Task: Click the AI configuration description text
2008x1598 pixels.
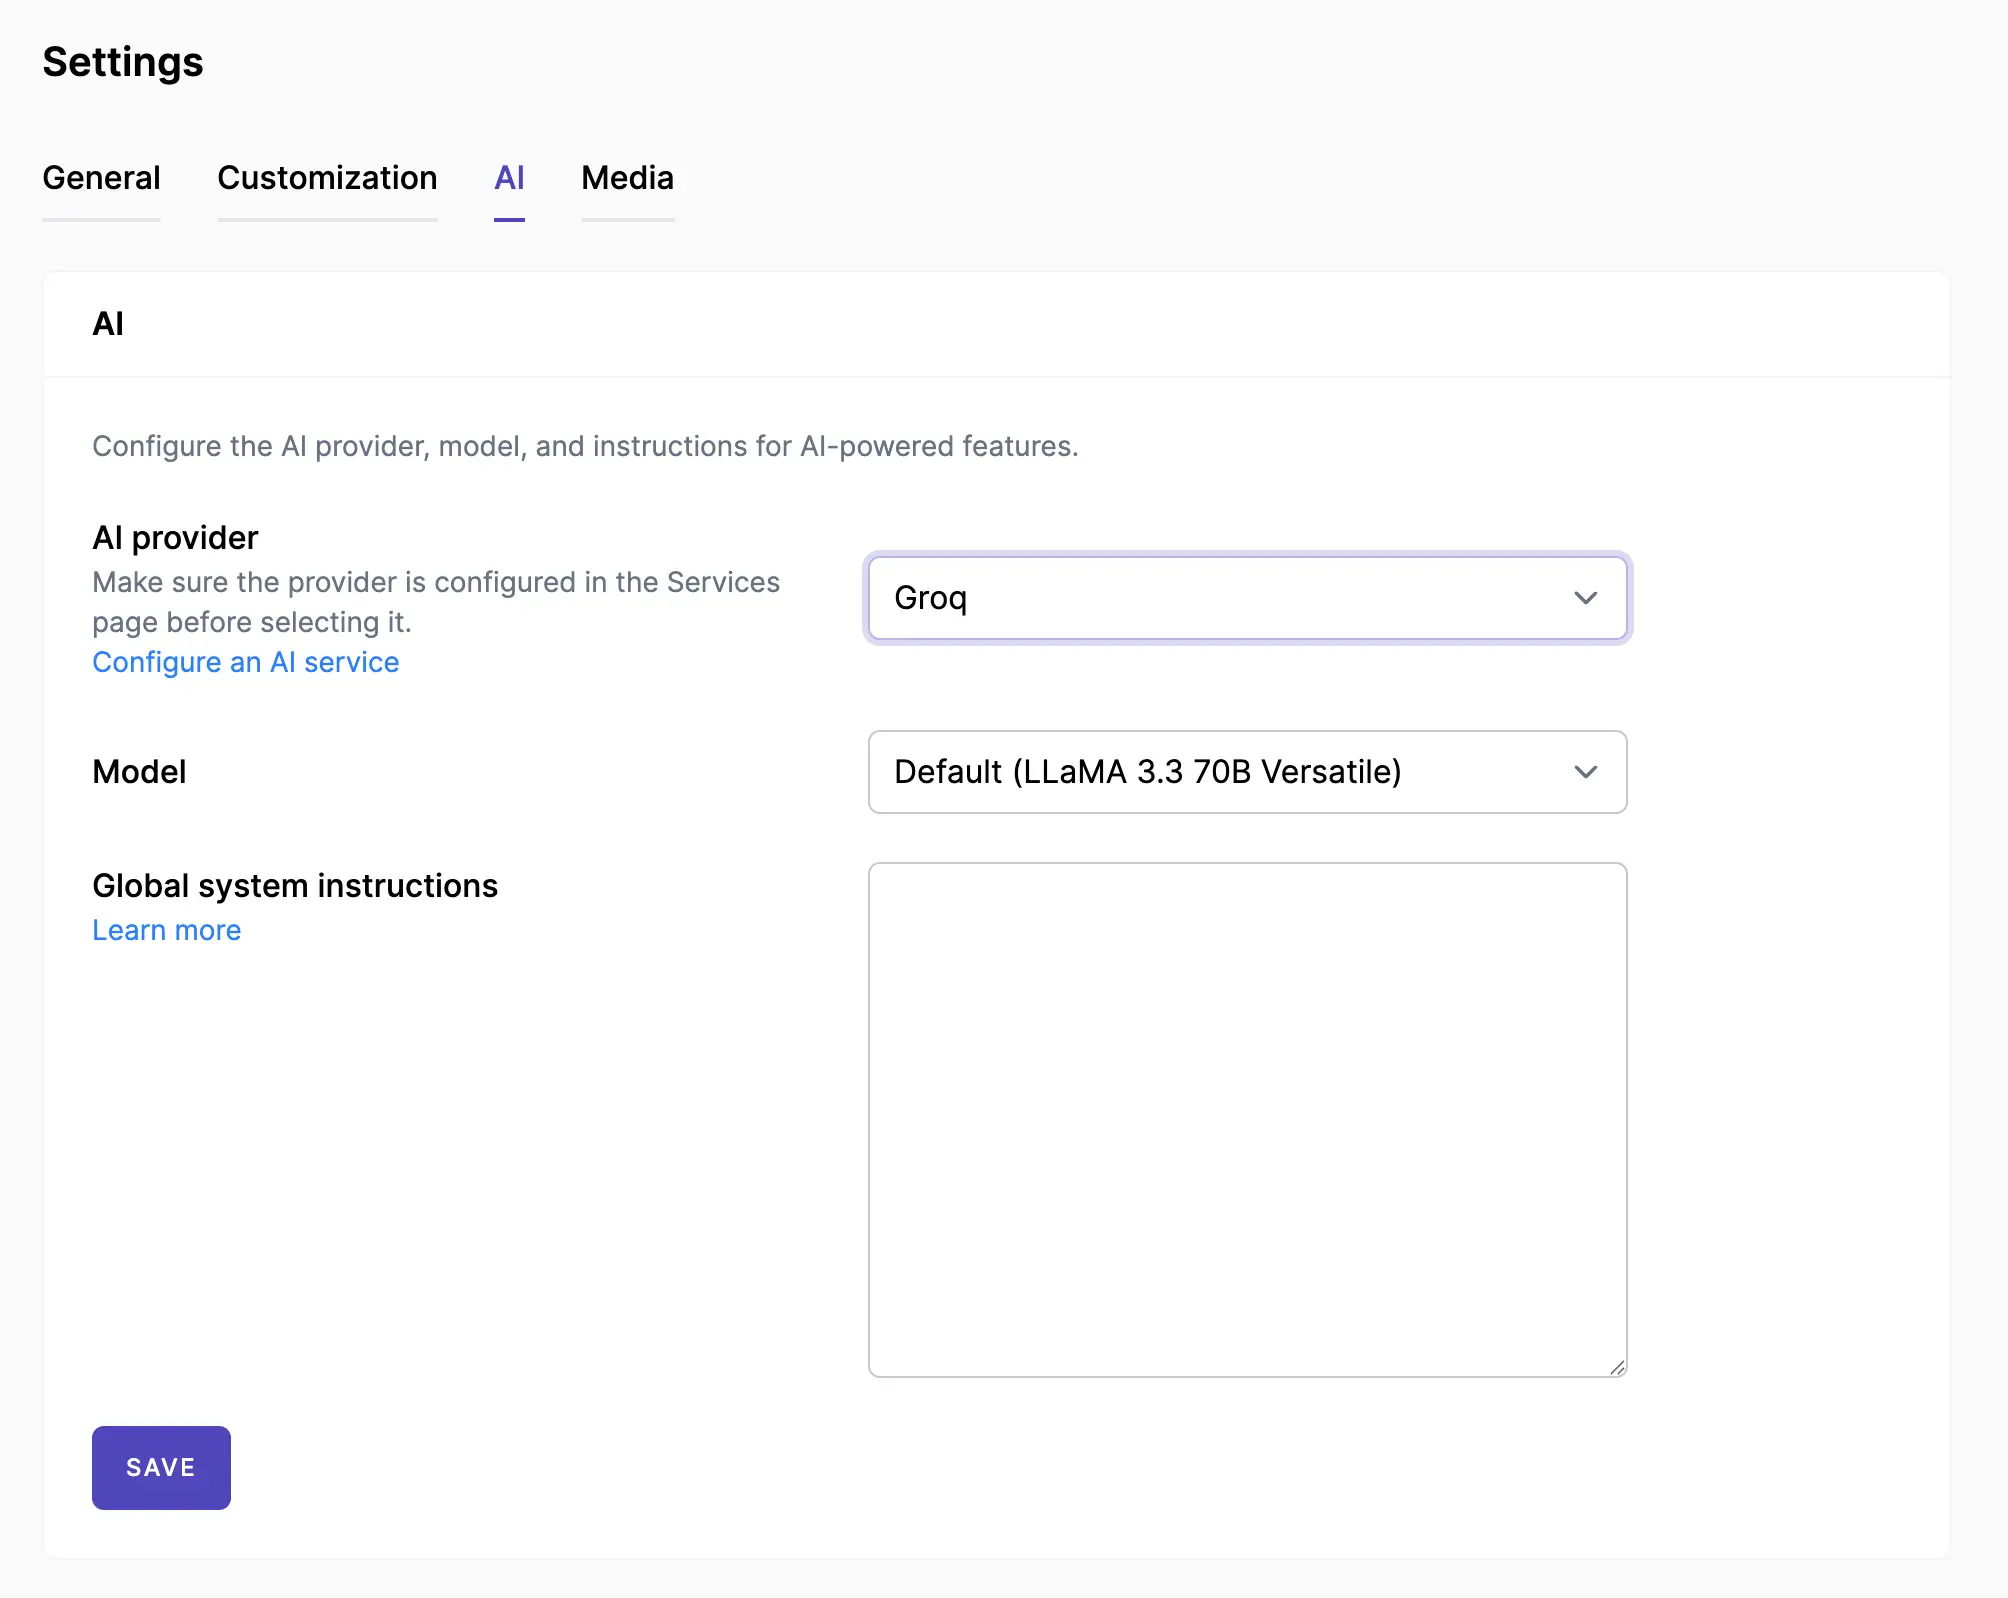Action: (x=585, y=446)
